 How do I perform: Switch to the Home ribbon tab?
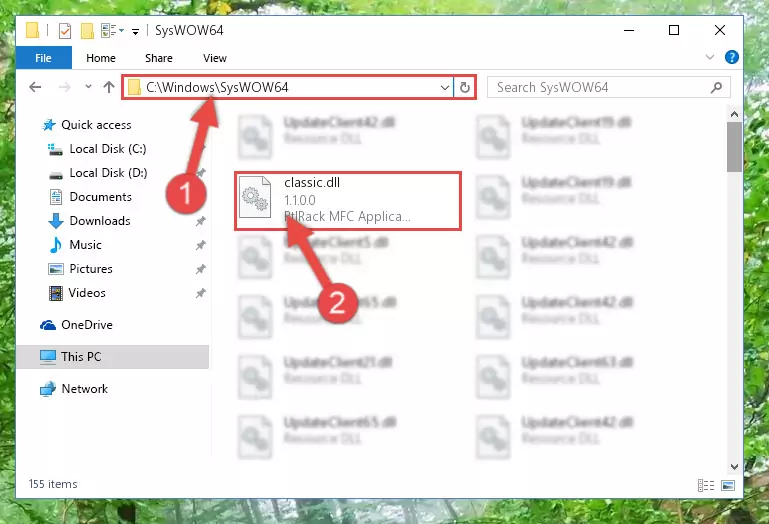pyautogui.click(x=101, y=58)
